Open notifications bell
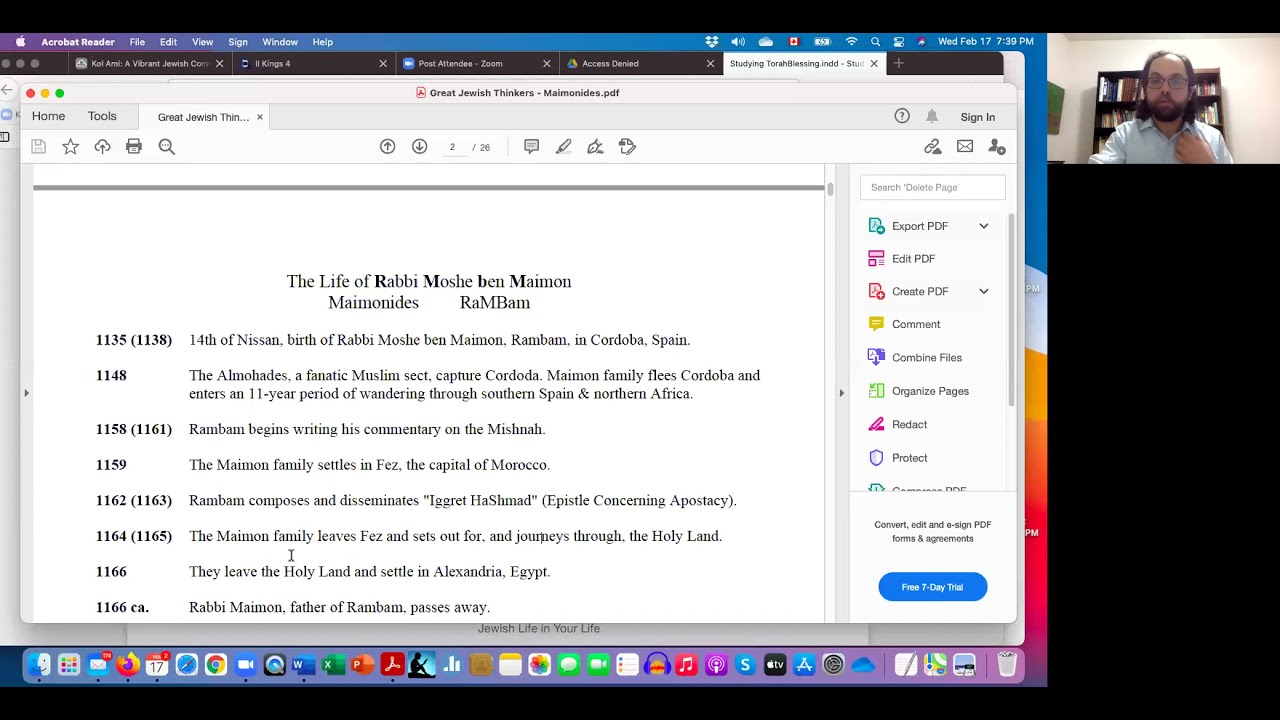This screenshot has width=1280, height=720. point(932,116)
